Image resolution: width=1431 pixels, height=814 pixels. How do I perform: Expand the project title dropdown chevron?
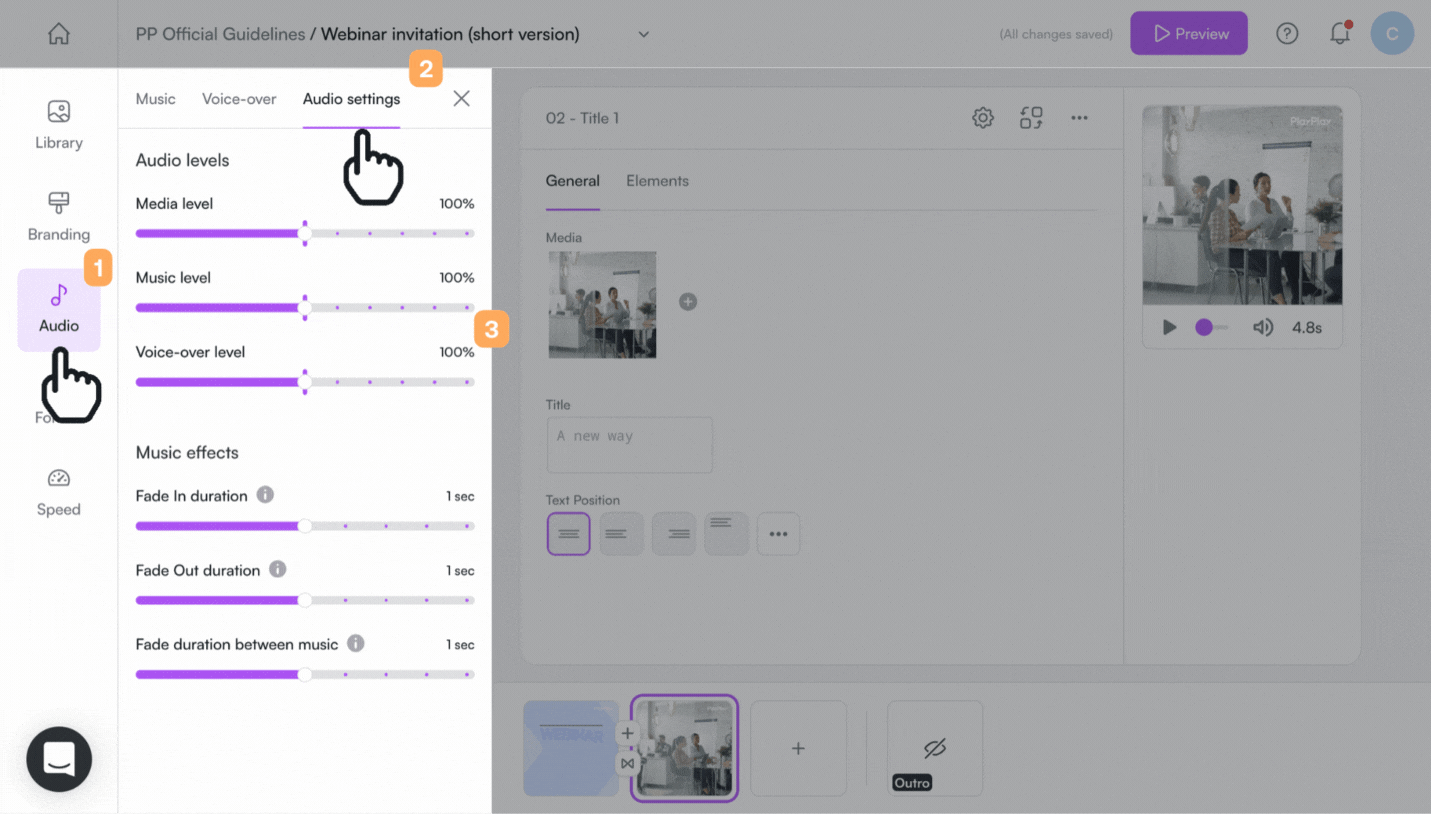644,34
